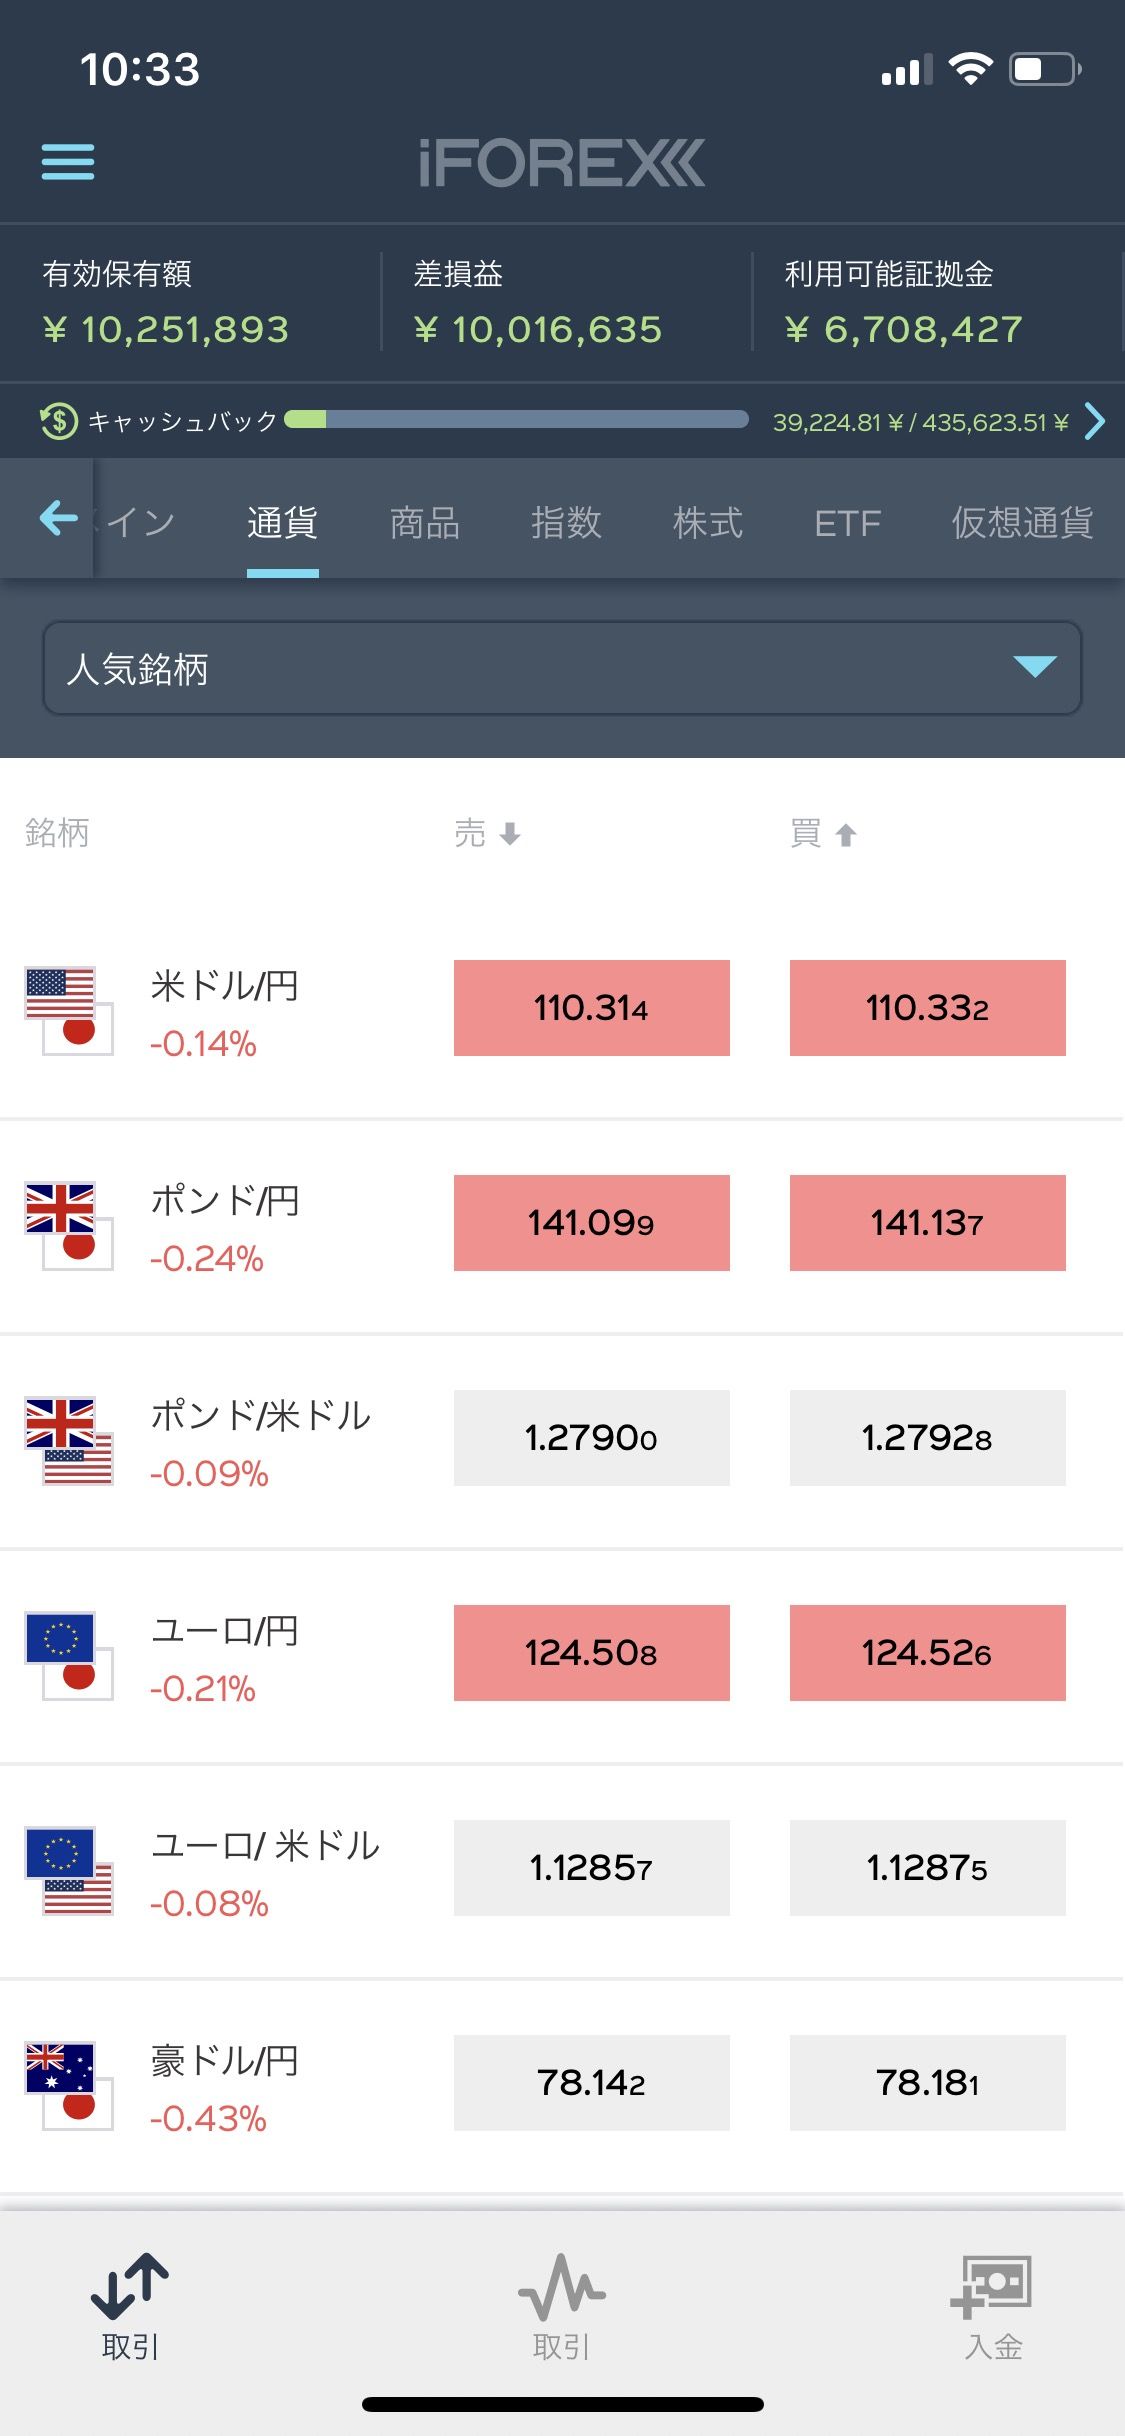Image resolution: width=1125 pixels, height=2436 pixels.
Task: Open cashback details via right chevron
Action: tap(1095, 421)
